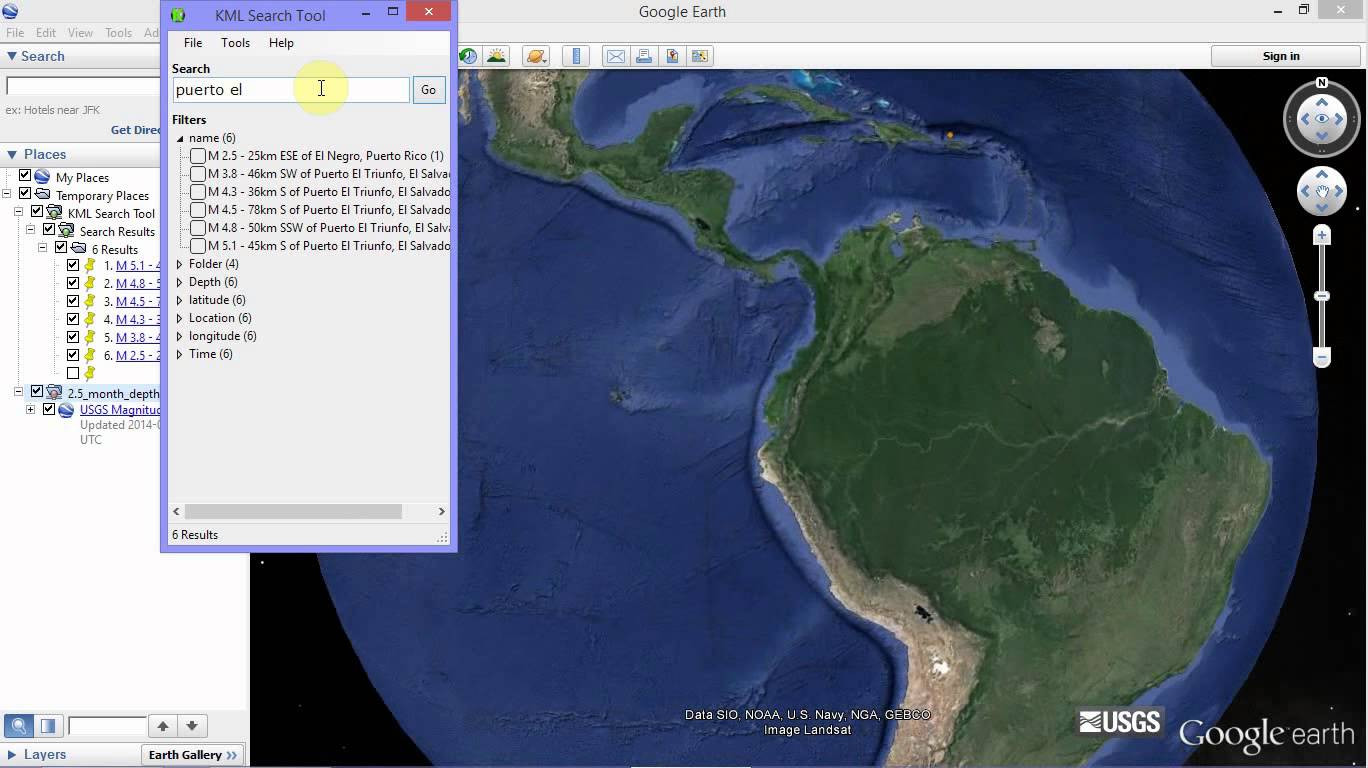1368x768 pixels.
Task: Open Google Earth Edit menu
Action: click(x=46, y=33)
